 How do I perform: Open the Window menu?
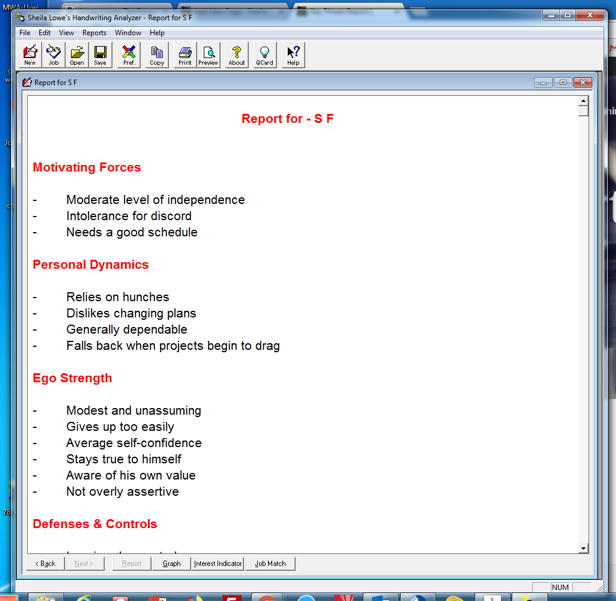point(128,33)
